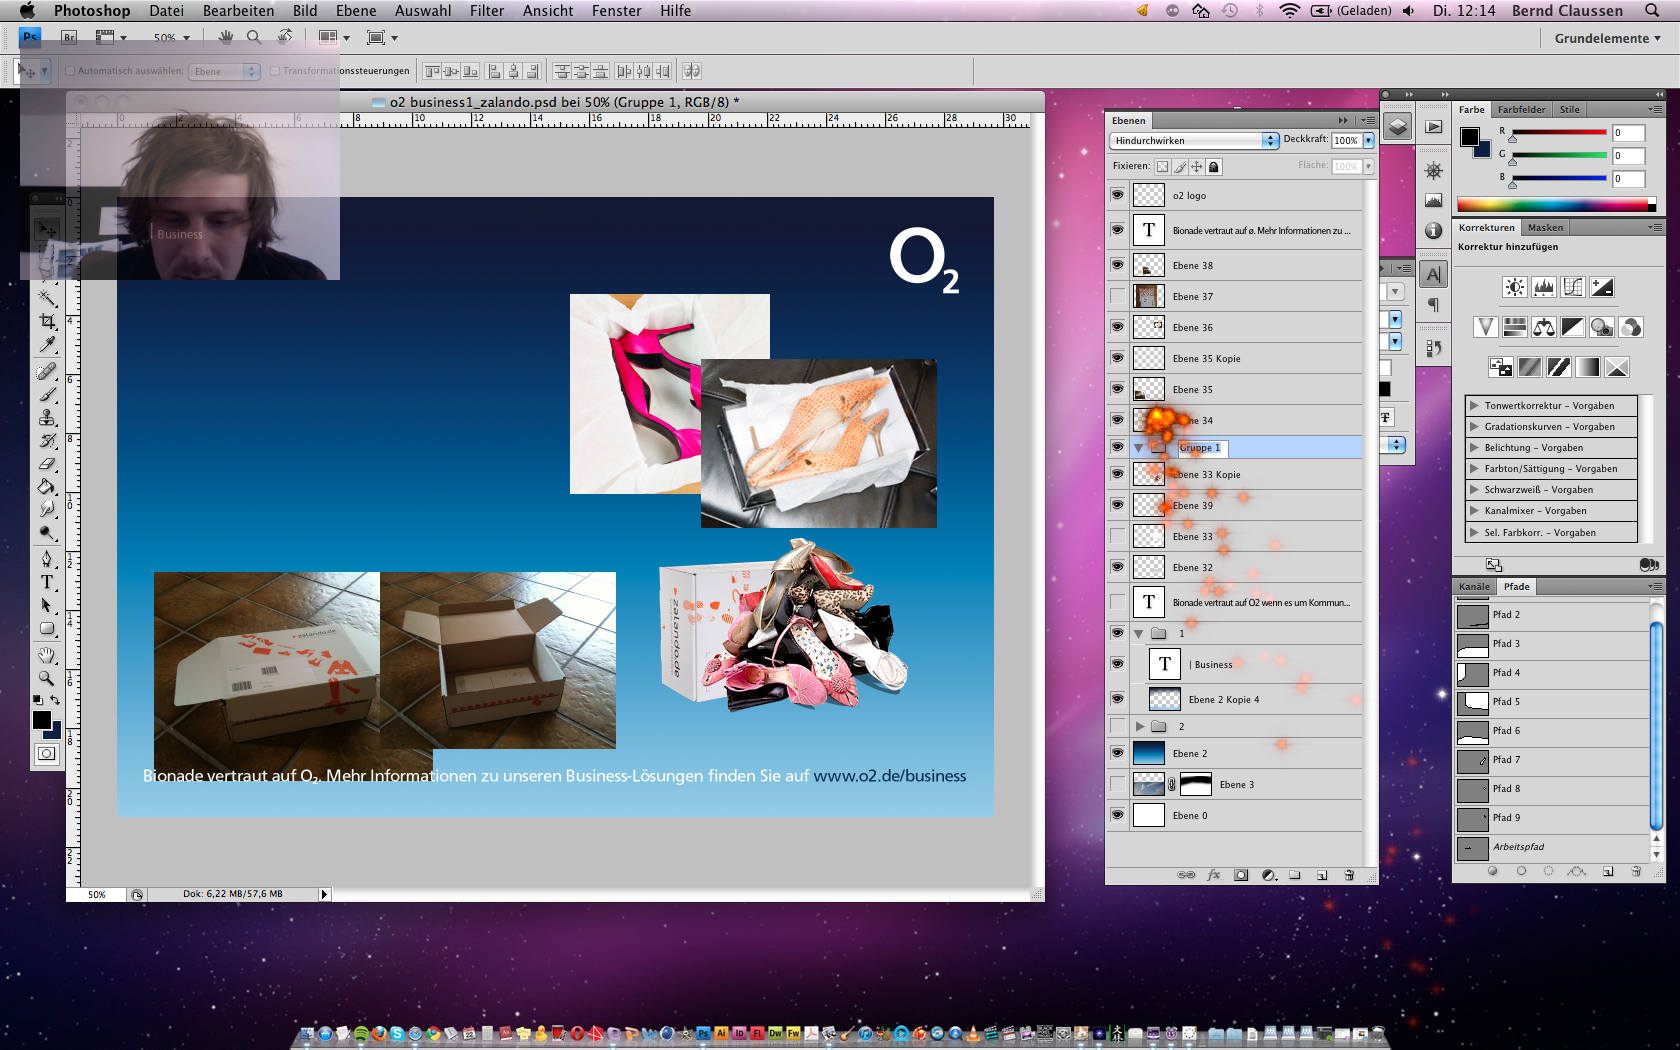Open the Filter menu
Viewport: 1680px width, 1050px height.
pyautogui.click(x=486, y=11)
